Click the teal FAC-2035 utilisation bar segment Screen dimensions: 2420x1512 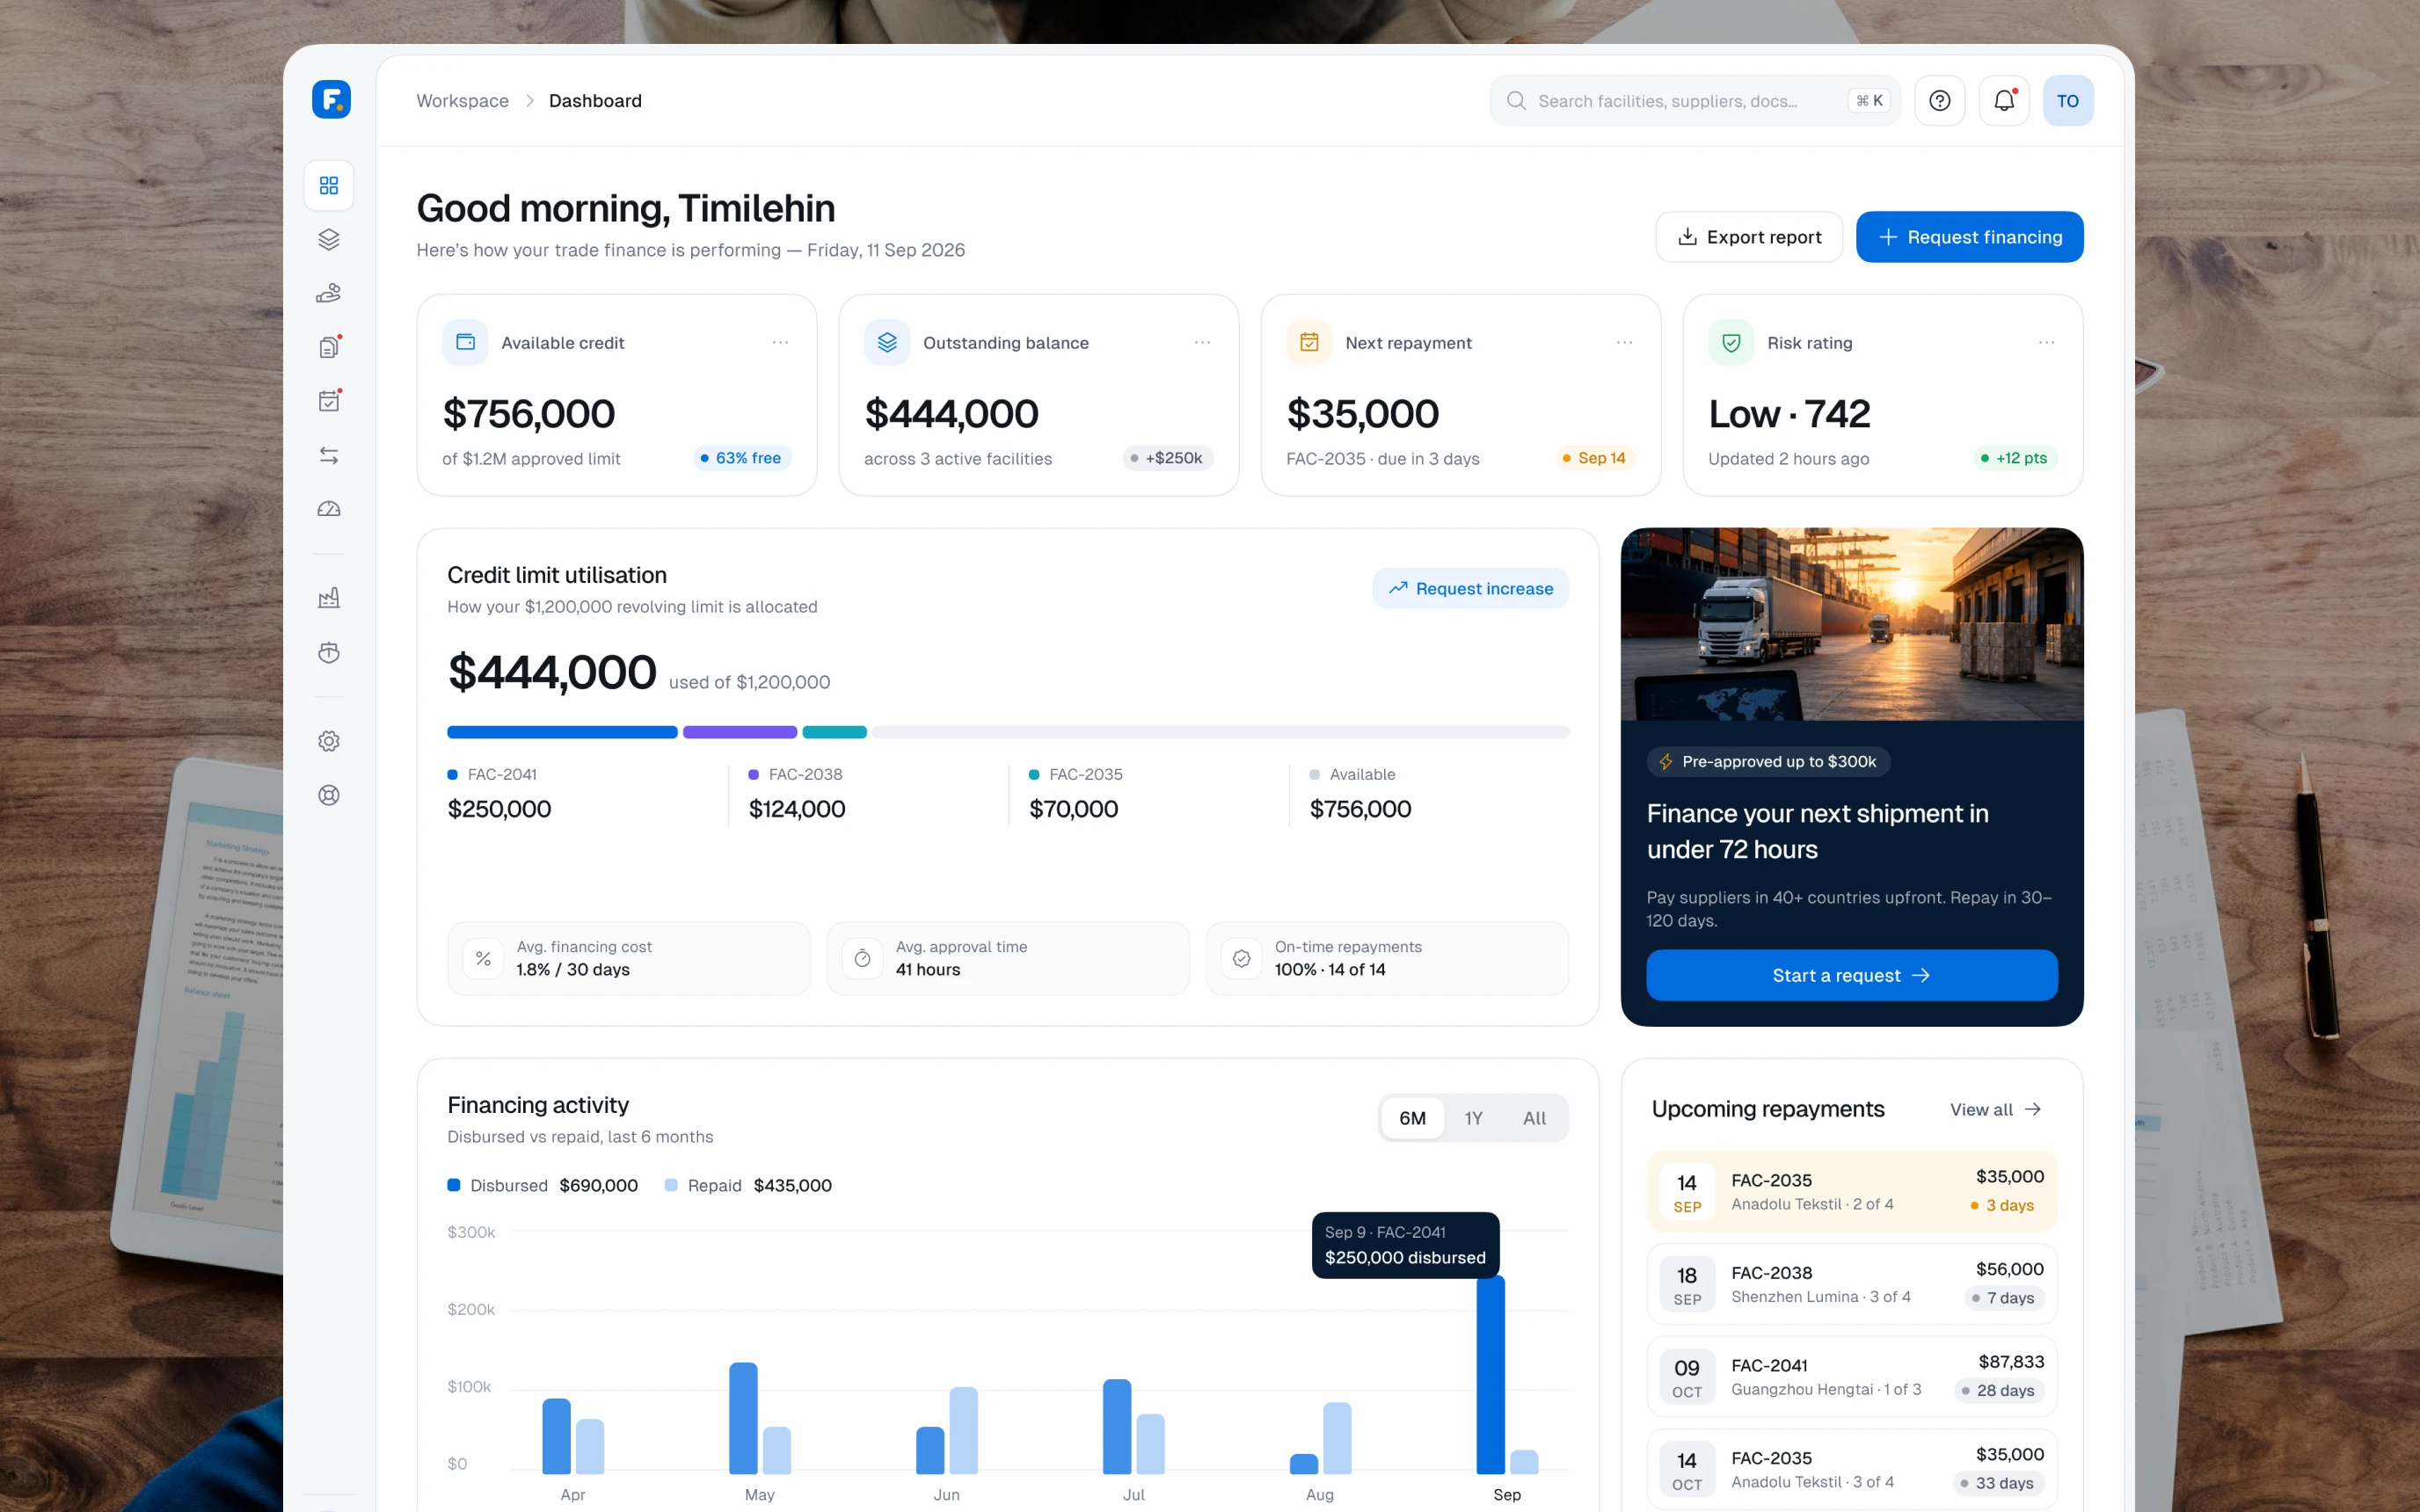834,733
